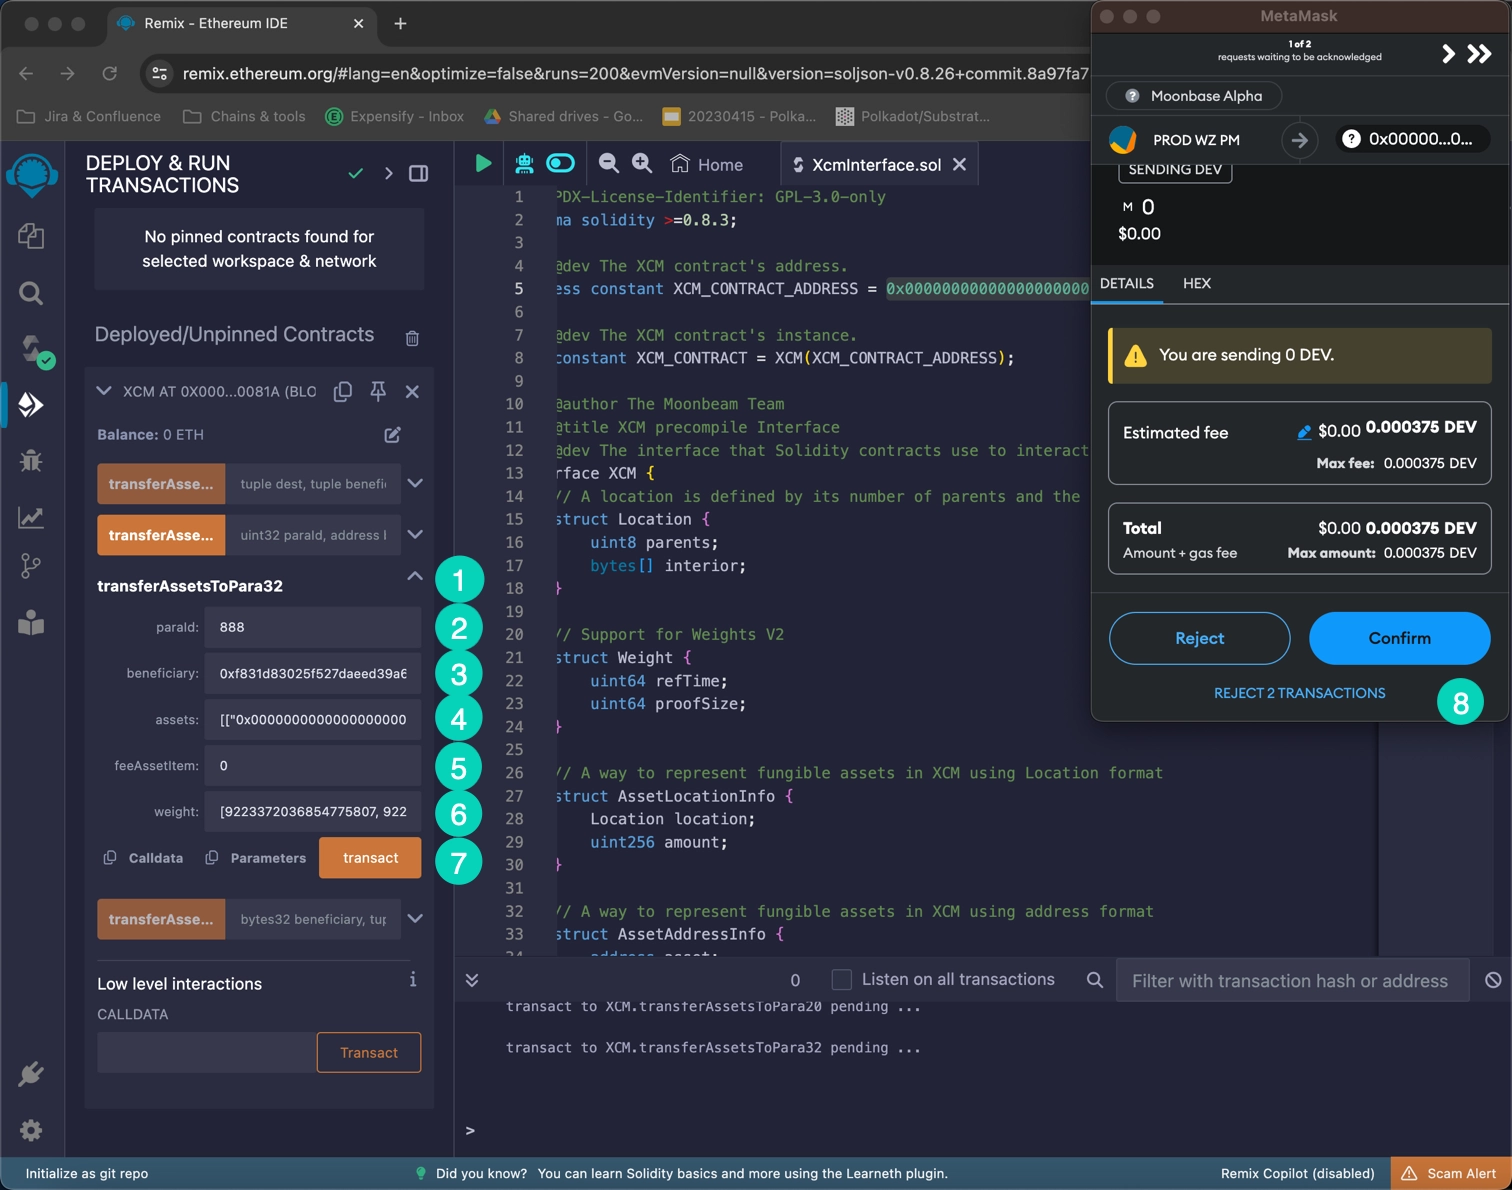The image size is (1512, 1190).
Task: Open the Debugger bug icon in sidebar
Action: pyautogui.click(x=31, y=461)
